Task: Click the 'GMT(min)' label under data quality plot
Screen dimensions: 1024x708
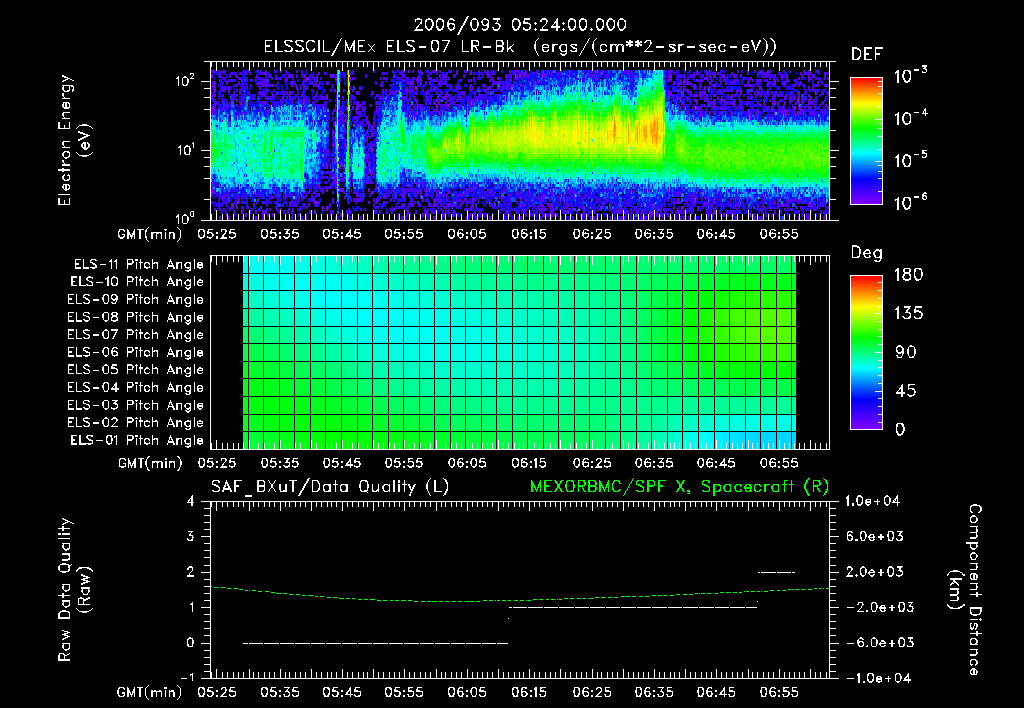Action: [x=150, y=692]
